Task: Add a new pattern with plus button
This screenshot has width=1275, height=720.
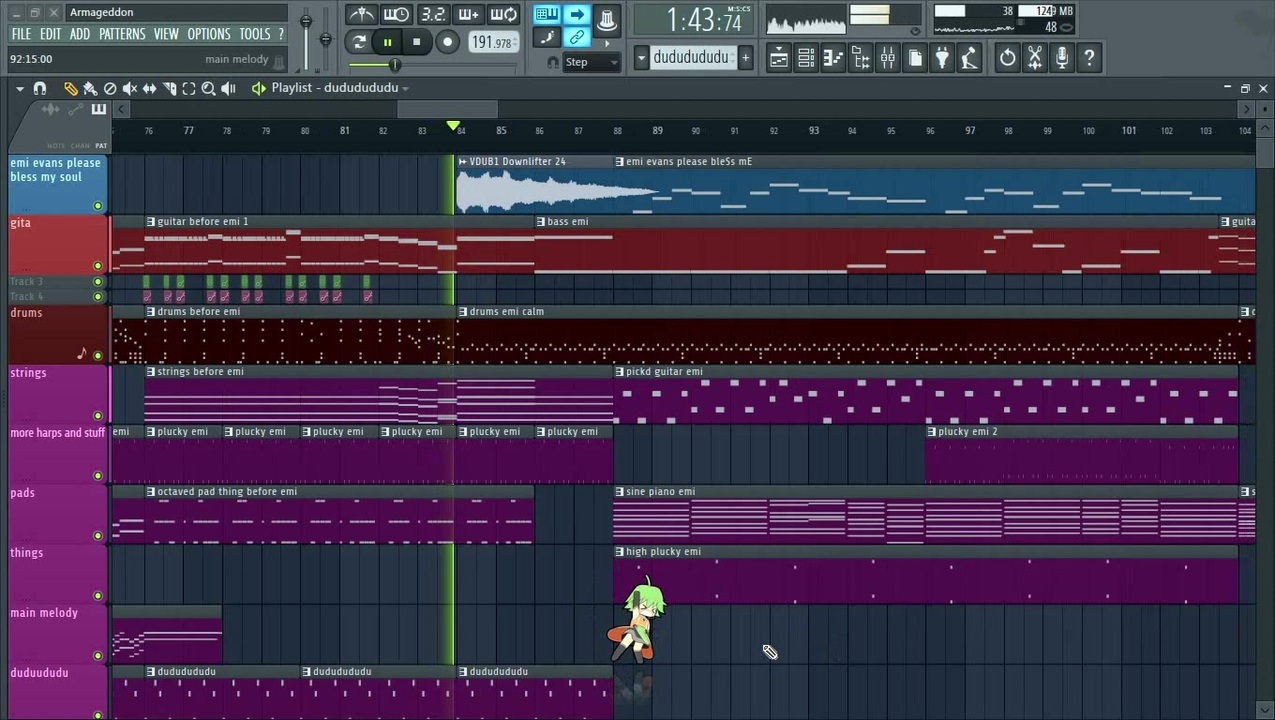Action: tap(745, 58)
